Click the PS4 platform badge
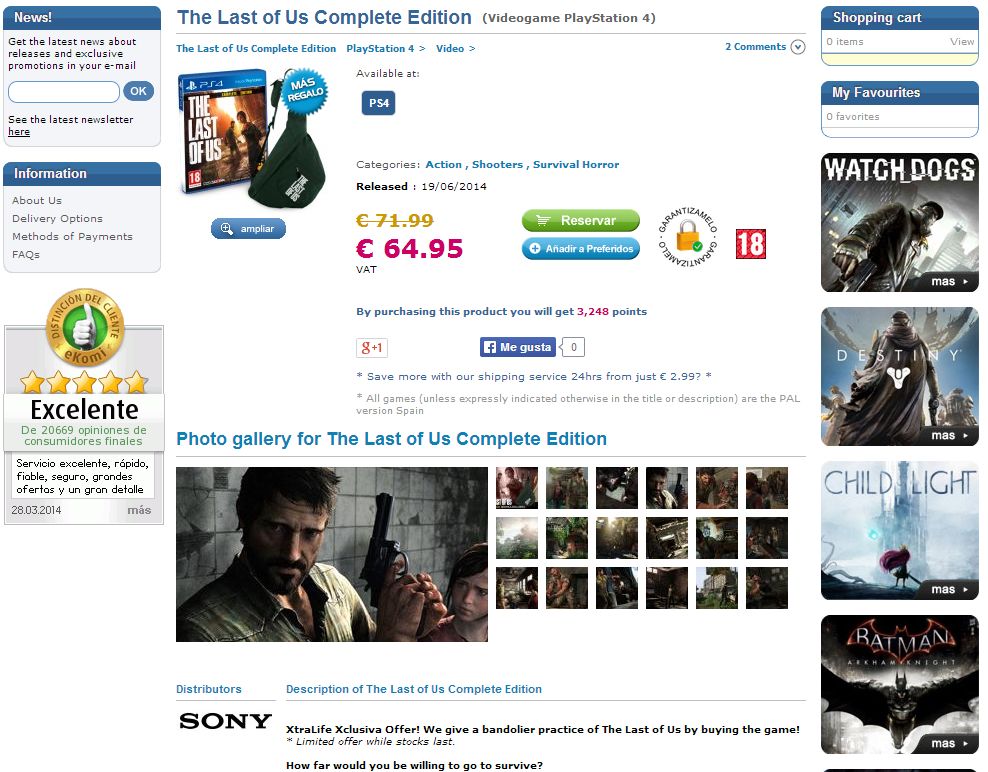The height and width of the screenshot is (772, 988). pos(378,103)
